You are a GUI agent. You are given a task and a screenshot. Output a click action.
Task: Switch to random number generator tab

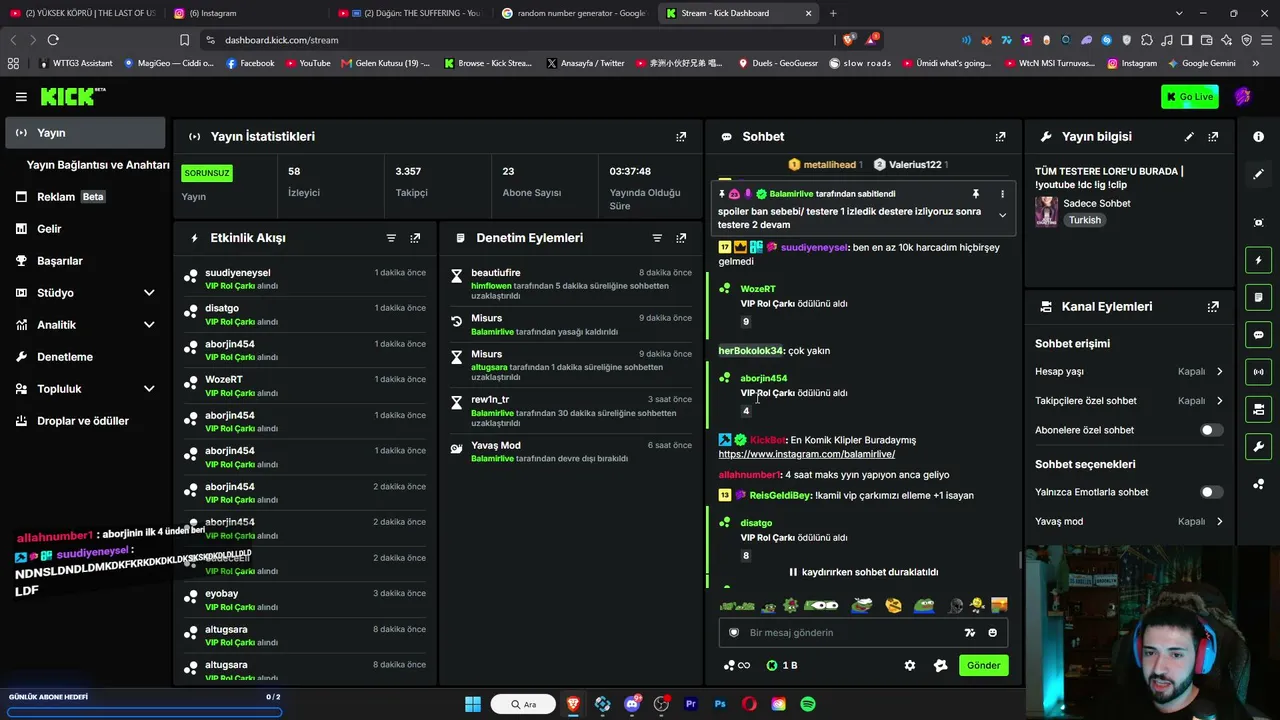tap(574, 13)
